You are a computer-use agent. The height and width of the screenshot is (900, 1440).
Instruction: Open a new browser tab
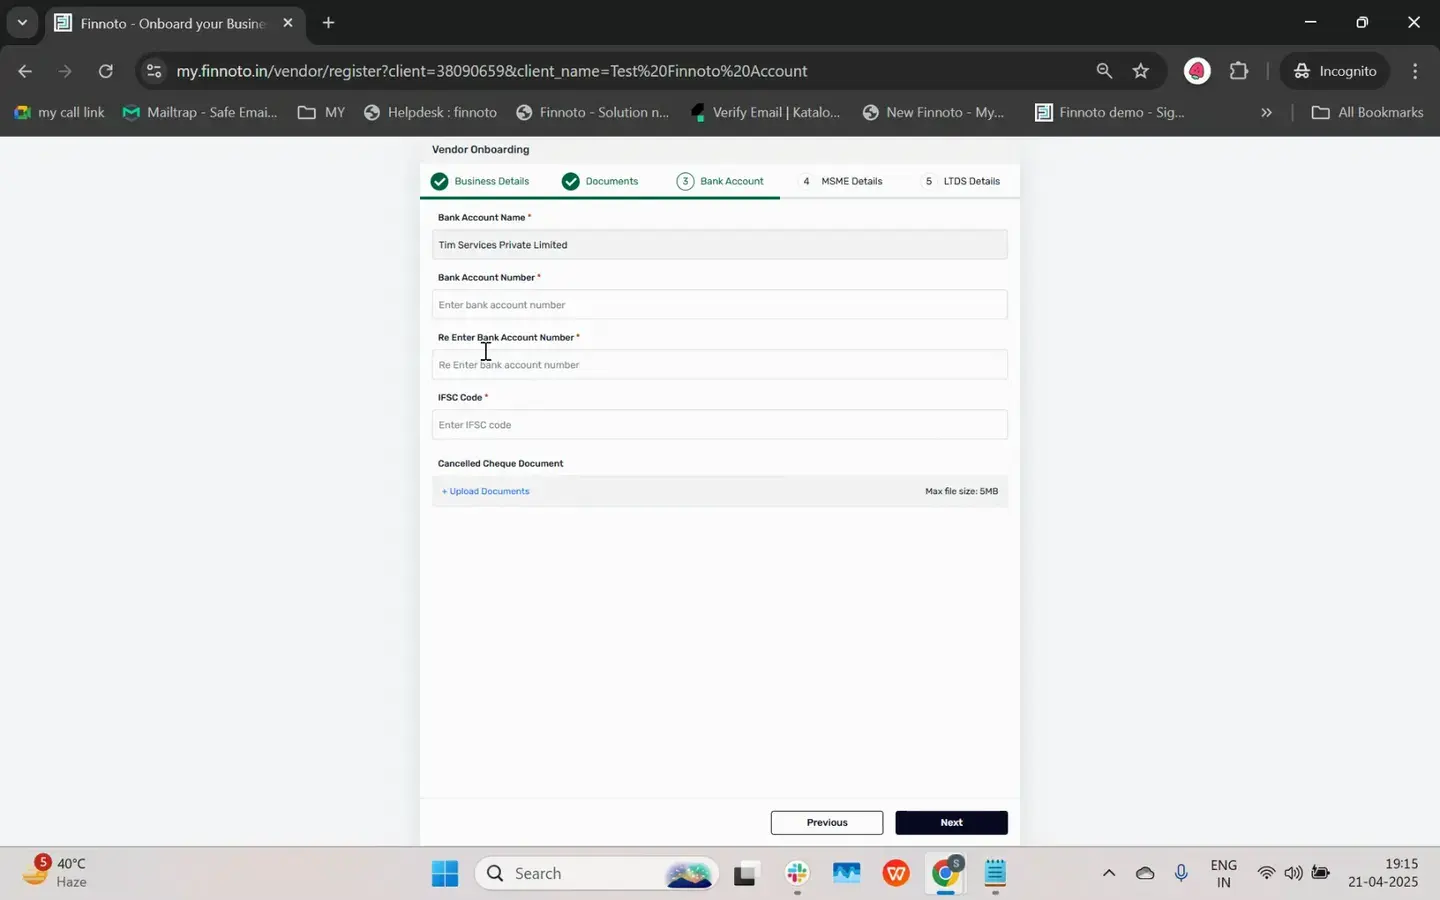click(x=328, y=22)
